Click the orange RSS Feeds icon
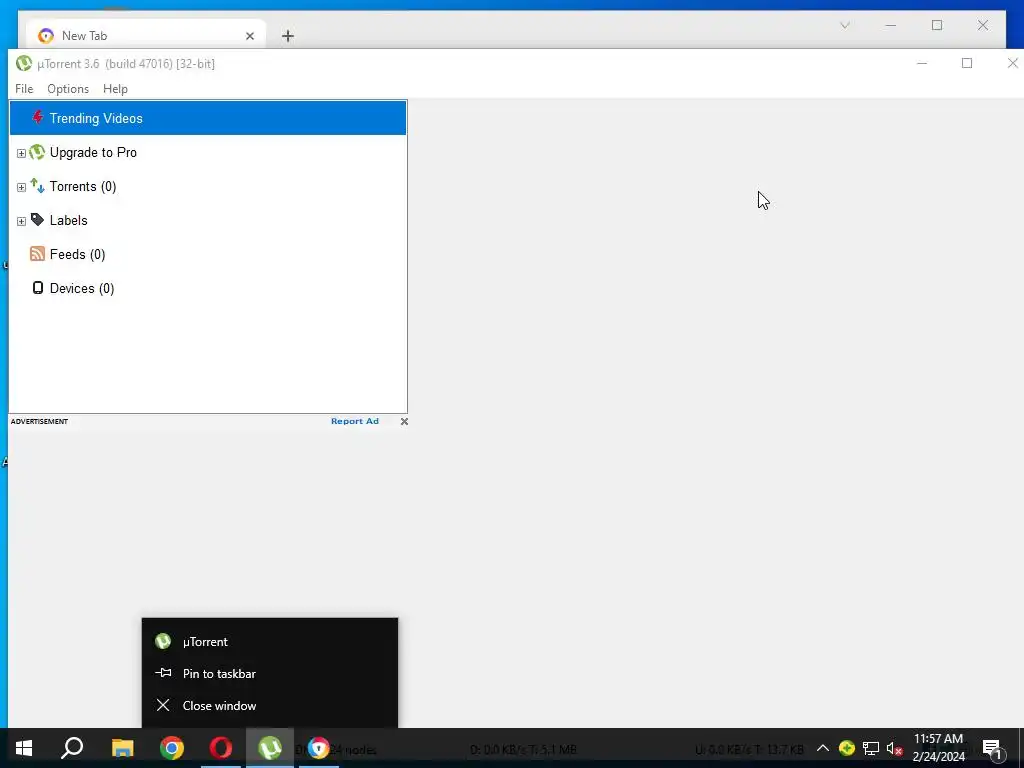The width and height of the screenshot is (1024, 768). (37, 254)
